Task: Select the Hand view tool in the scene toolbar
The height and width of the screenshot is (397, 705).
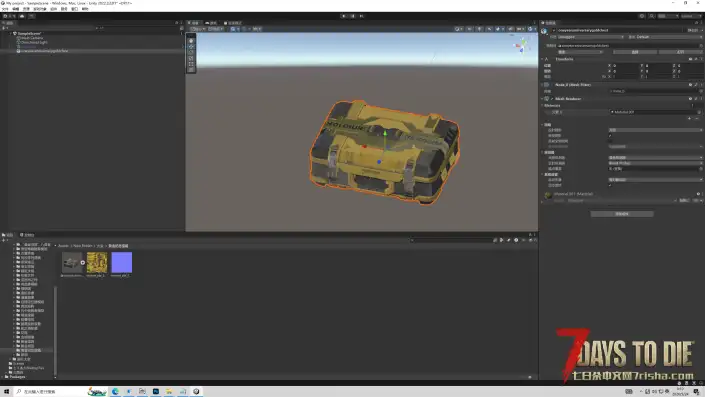Action: coord(191,40)
